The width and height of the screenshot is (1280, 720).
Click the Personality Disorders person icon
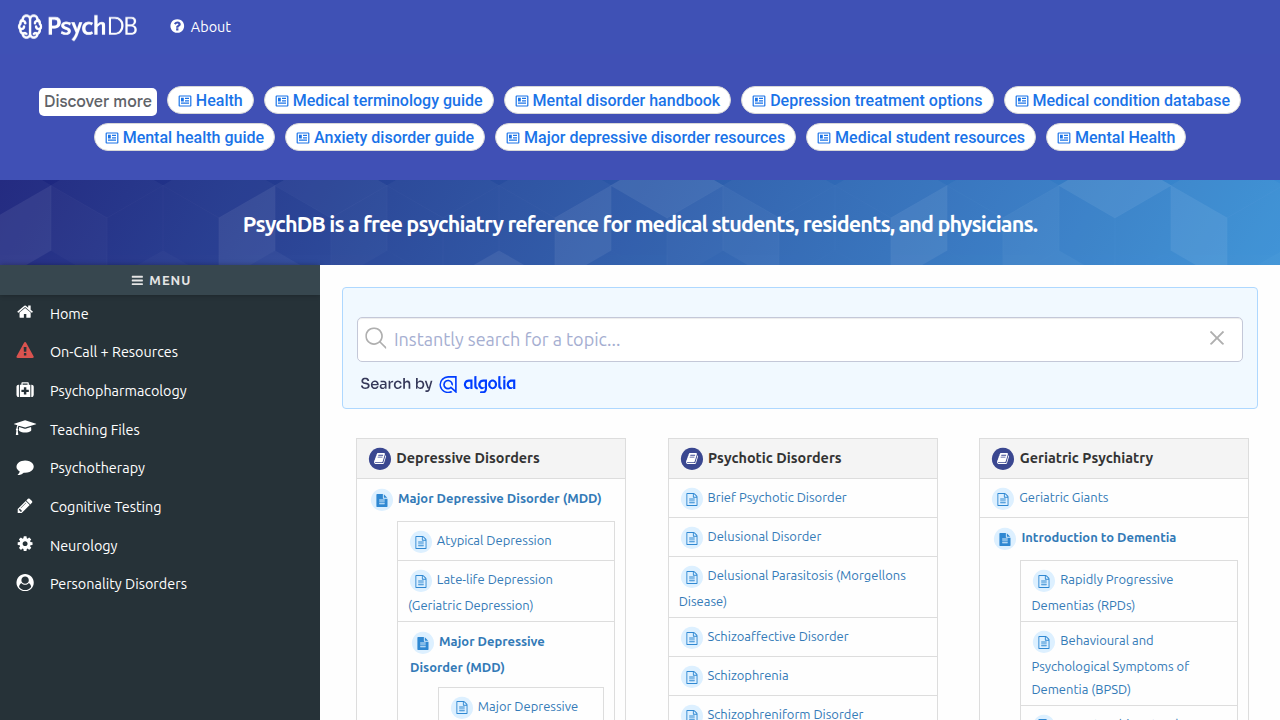click(25, 583)
